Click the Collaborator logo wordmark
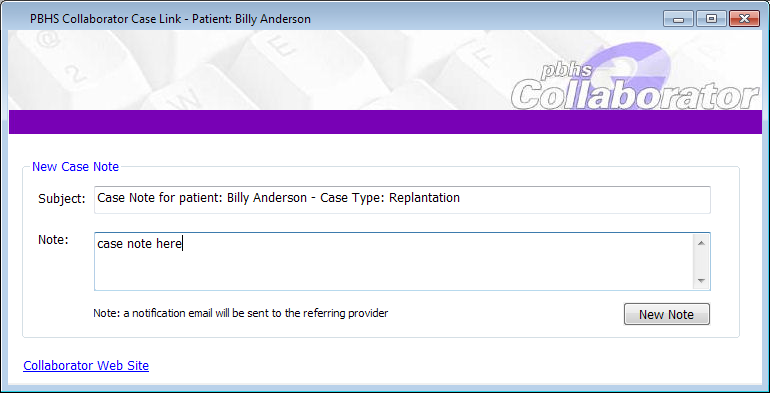 point(634,96)
